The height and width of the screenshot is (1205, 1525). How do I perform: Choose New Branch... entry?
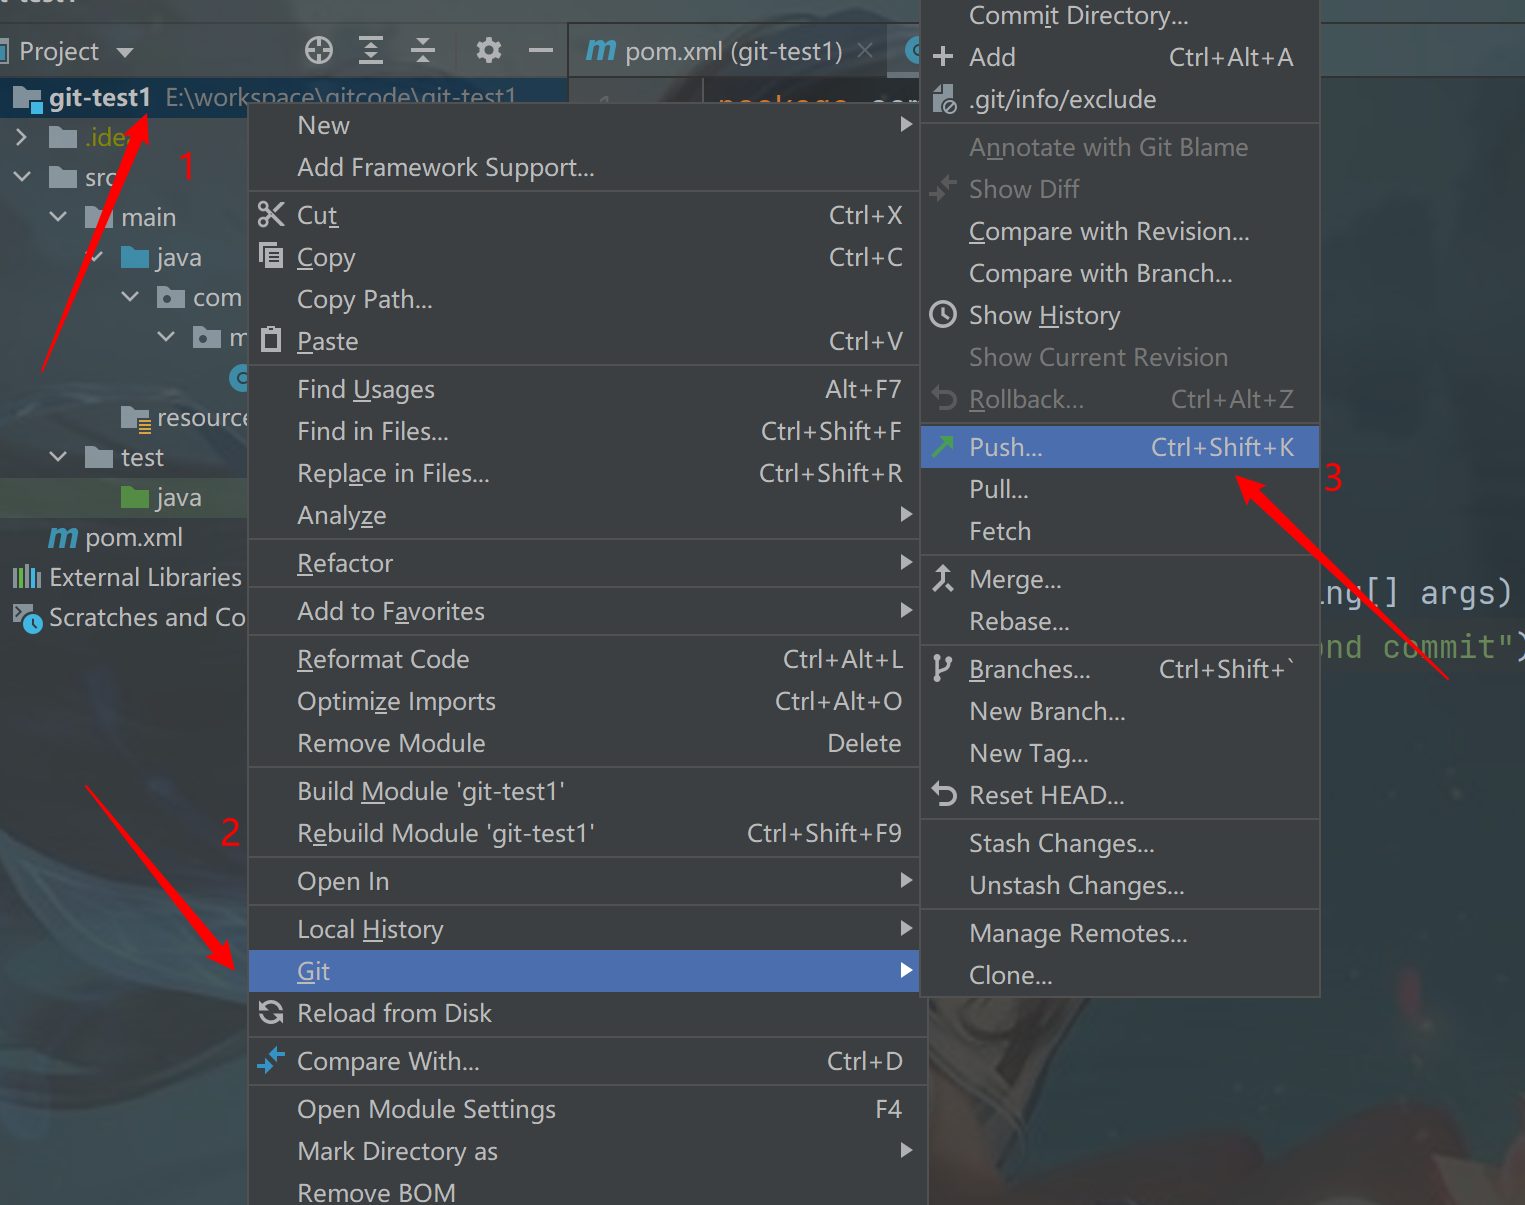tap(1120, 711)
